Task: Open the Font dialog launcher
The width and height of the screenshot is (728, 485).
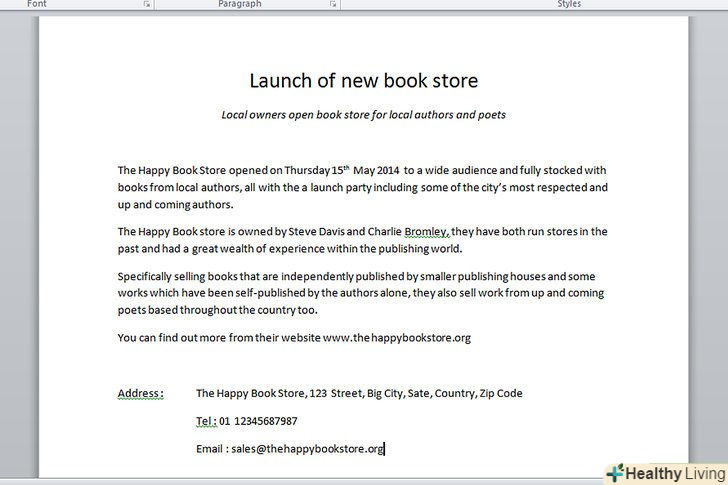Action: 147,4
